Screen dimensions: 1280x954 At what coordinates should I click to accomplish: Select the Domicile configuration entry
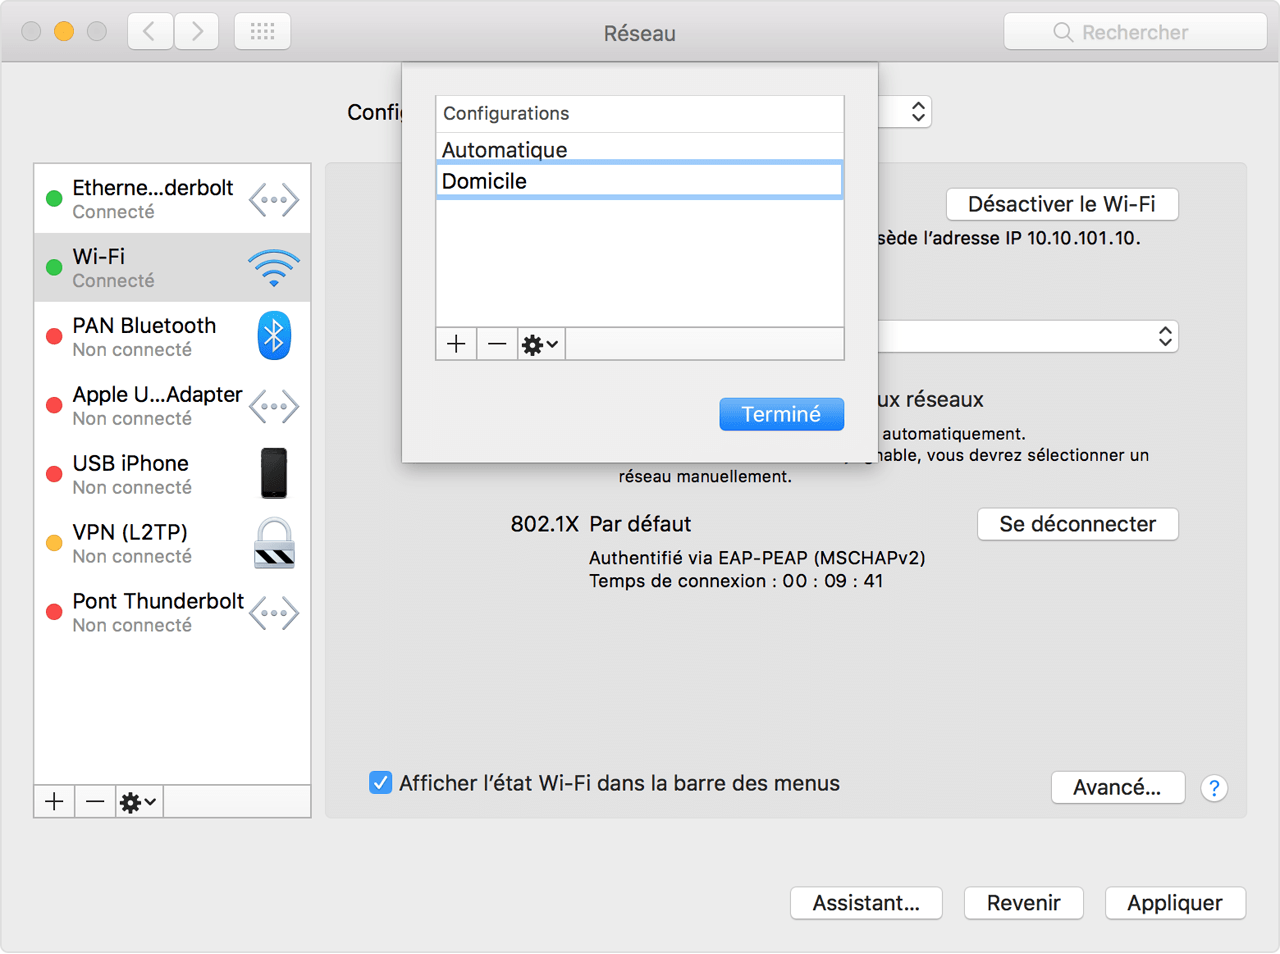[640, 181]
